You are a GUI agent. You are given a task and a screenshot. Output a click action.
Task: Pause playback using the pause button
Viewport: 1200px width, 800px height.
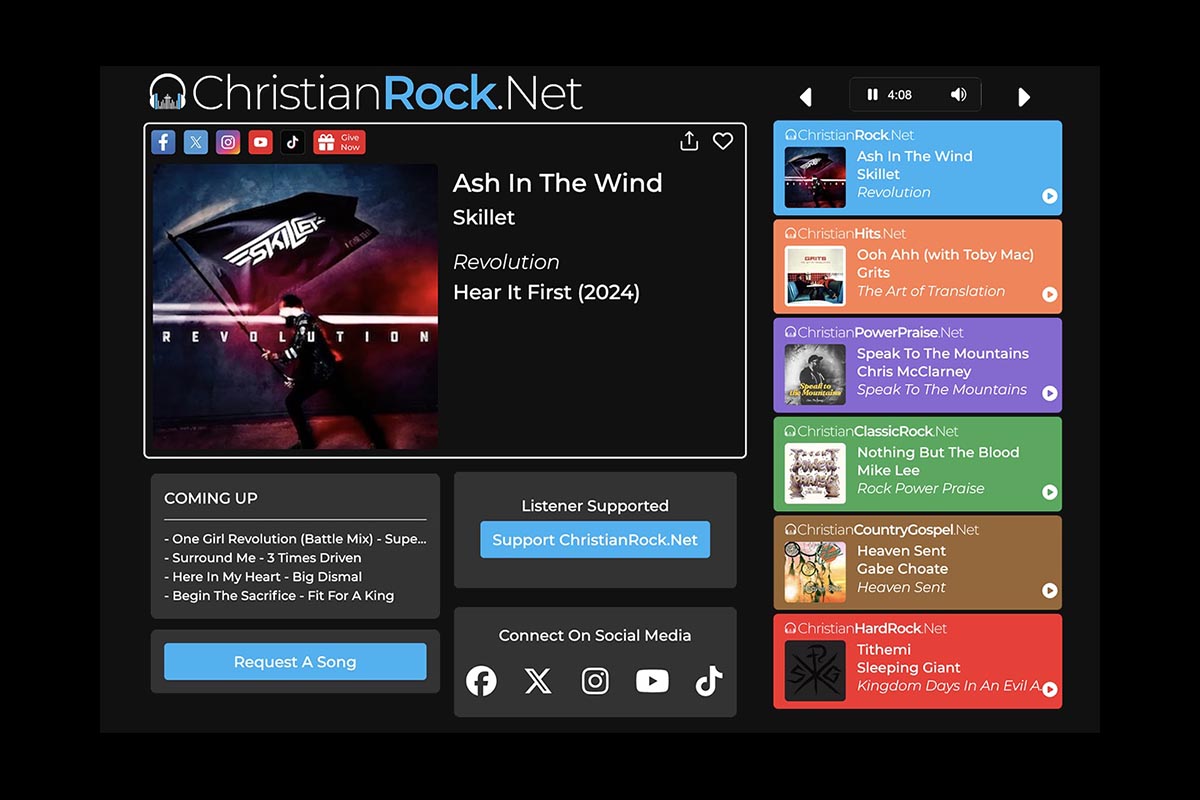(x=872, y=95)
